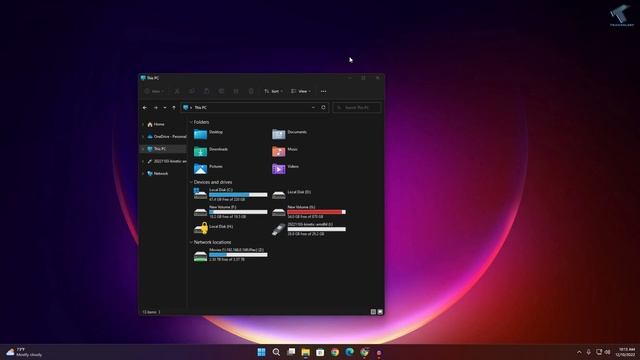This screenshot has height=360, width=640.
Task: Select OneDrive - Personal in navigation pane
Action: (163, 136)
